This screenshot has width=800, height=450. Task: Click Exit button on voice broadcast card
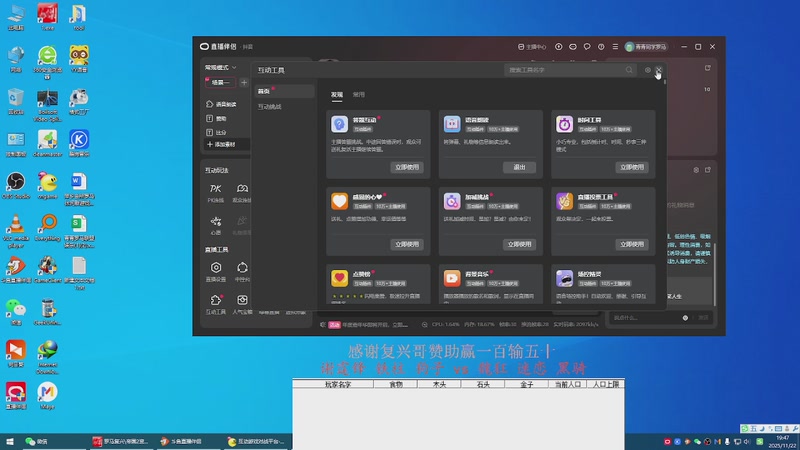(x=519, y=167)
